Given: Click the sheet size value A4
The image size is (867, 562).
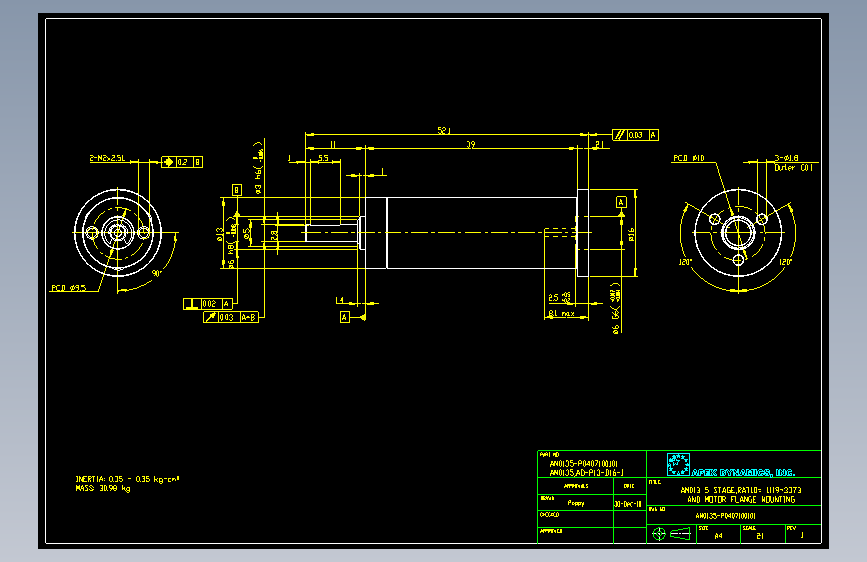Looking at the screenshot, I should pyautogui.click(x=718, y=536).
